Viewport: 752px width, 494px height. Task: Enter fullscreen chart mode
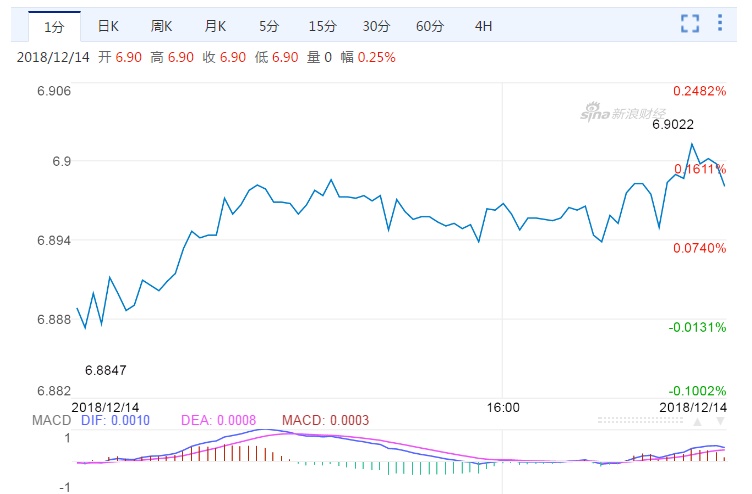click(x=690, y=24)
